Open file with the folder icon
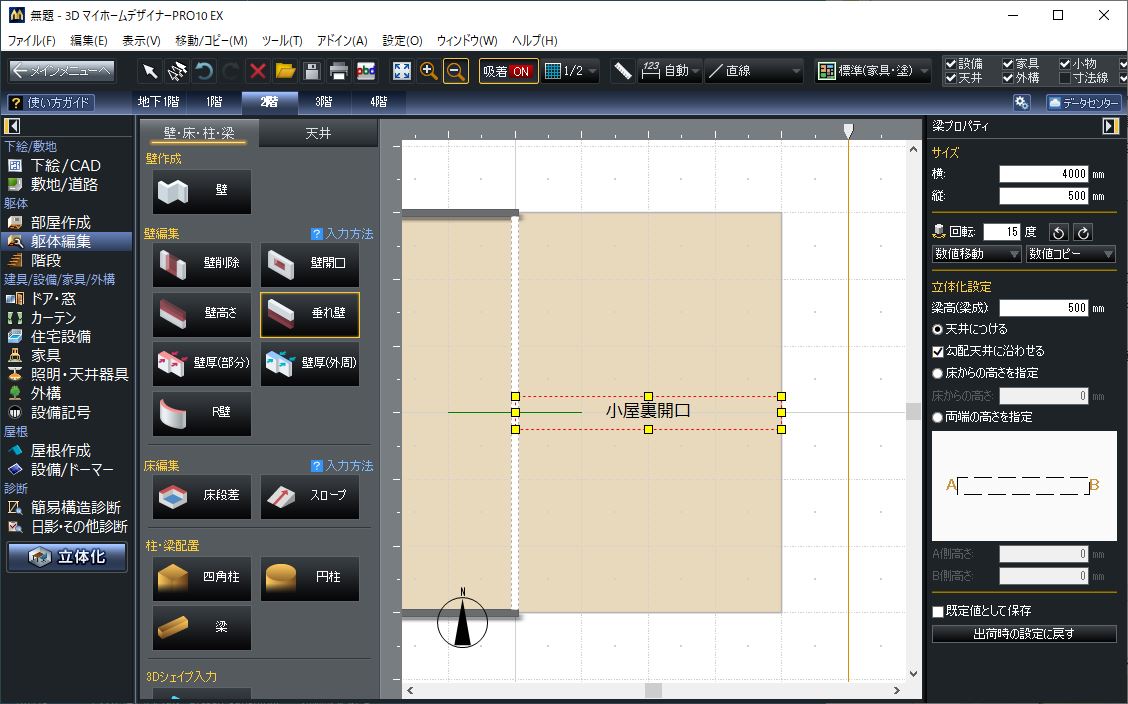The width and height of the screenshot is (1128, 704). pyautogui.click(x=285, y=71)
